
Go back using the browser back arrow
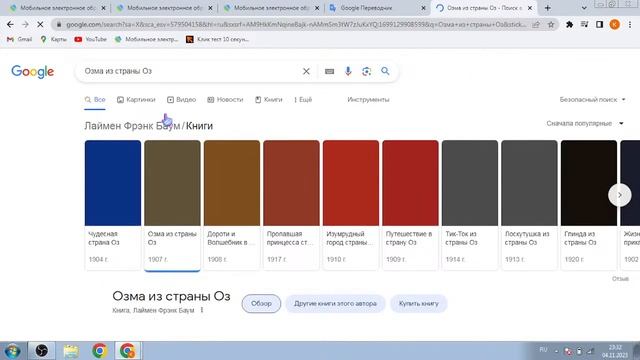pyautogui.click(x=10, y=24)
